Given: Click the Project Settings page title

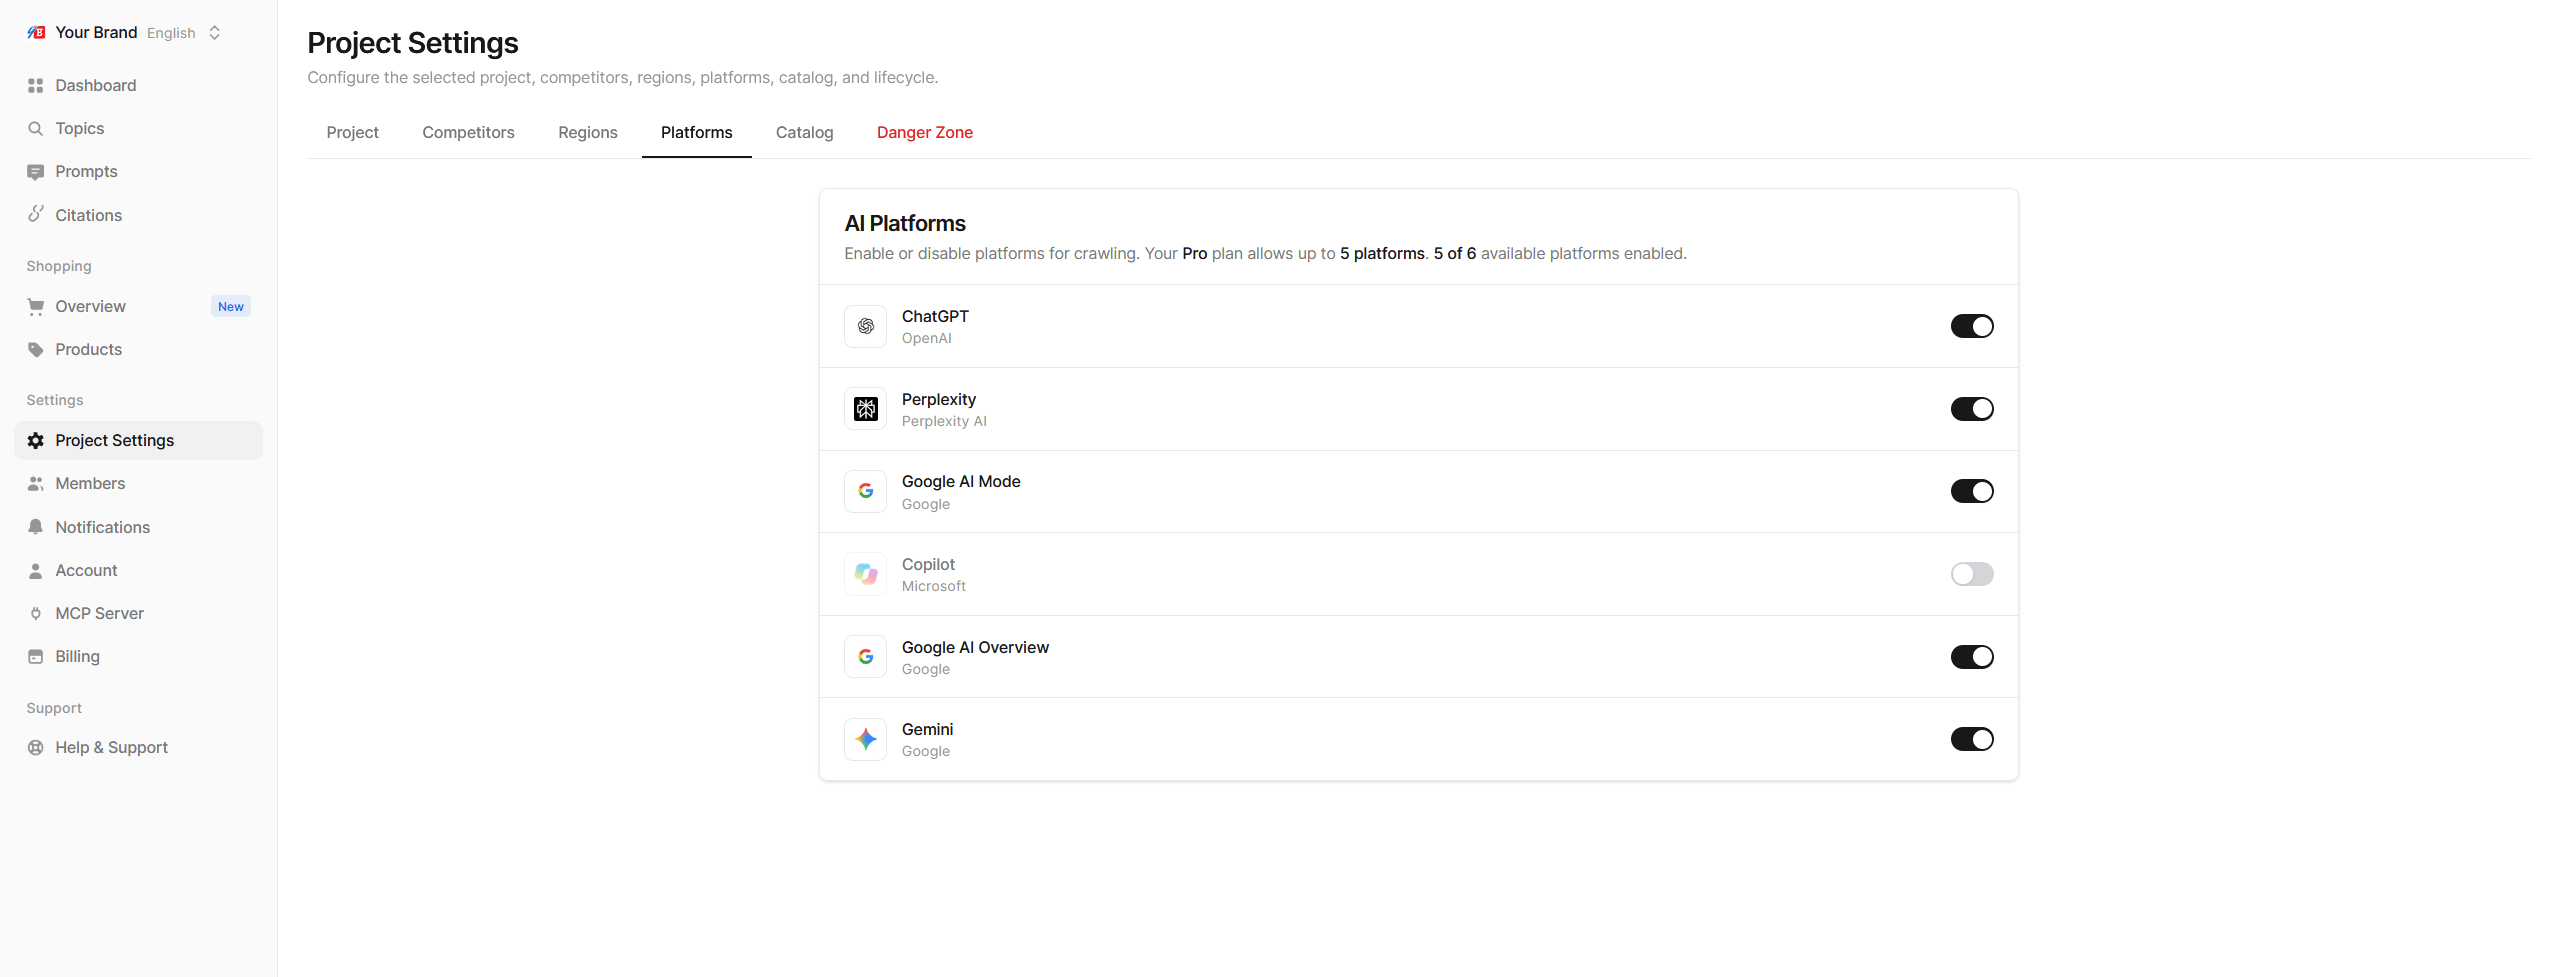Looking at the screenshot, I should [x=412, y=43].
